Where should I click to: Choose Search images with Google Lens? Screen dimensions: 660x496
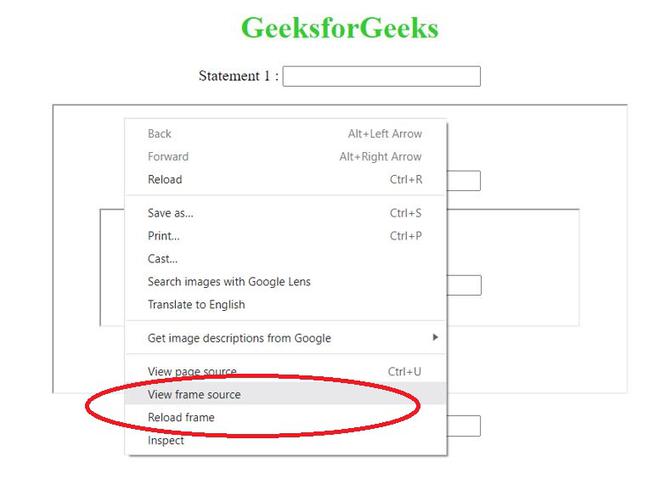(x=229, y=282)
